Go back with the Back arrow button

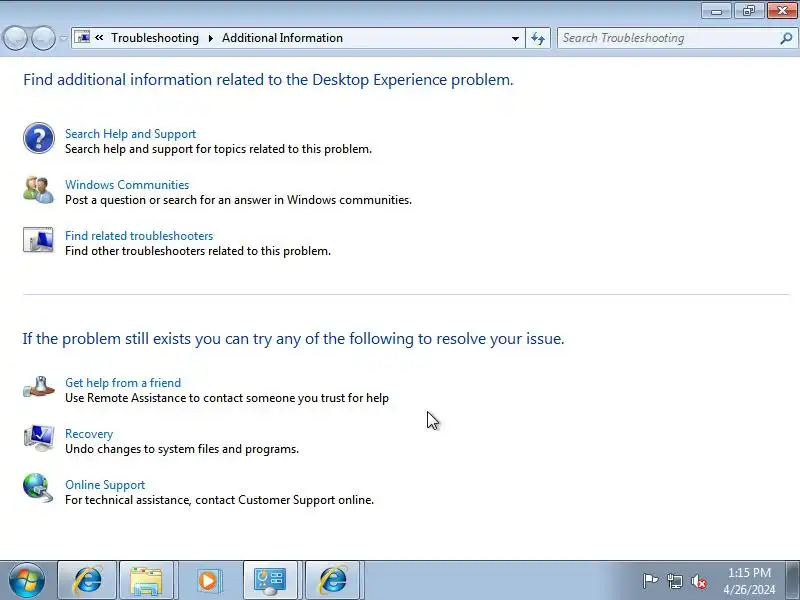click(15, 38)
